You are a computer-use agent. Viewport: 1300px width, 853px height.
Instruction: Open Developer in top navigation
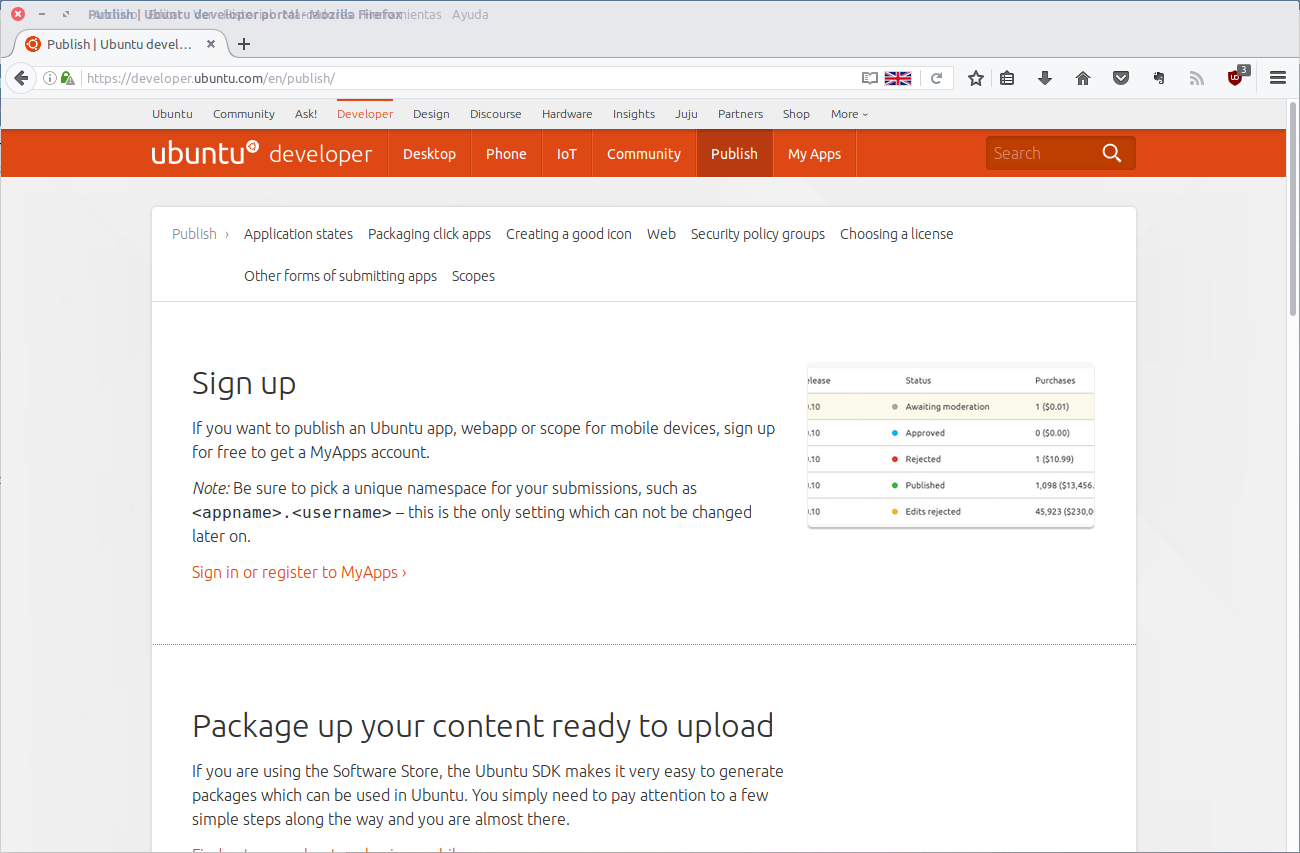click(365, 114)
